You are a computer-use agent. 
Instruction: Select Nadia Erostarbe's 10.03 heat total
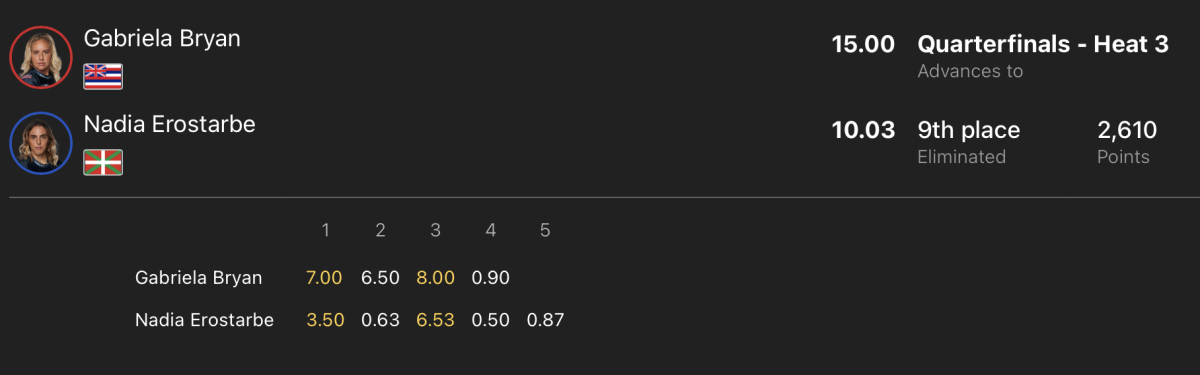863,130
